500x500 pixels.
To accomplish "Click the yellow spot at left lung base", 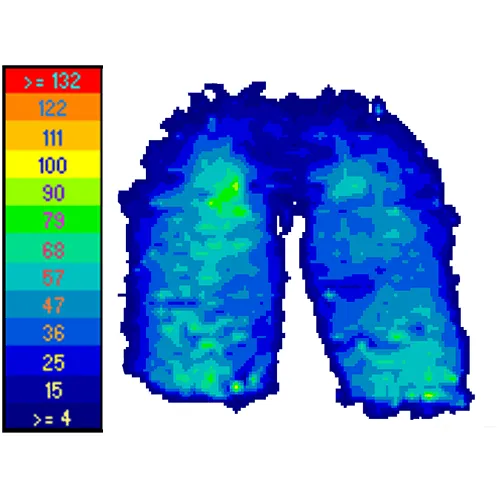I will coord(236,387).
